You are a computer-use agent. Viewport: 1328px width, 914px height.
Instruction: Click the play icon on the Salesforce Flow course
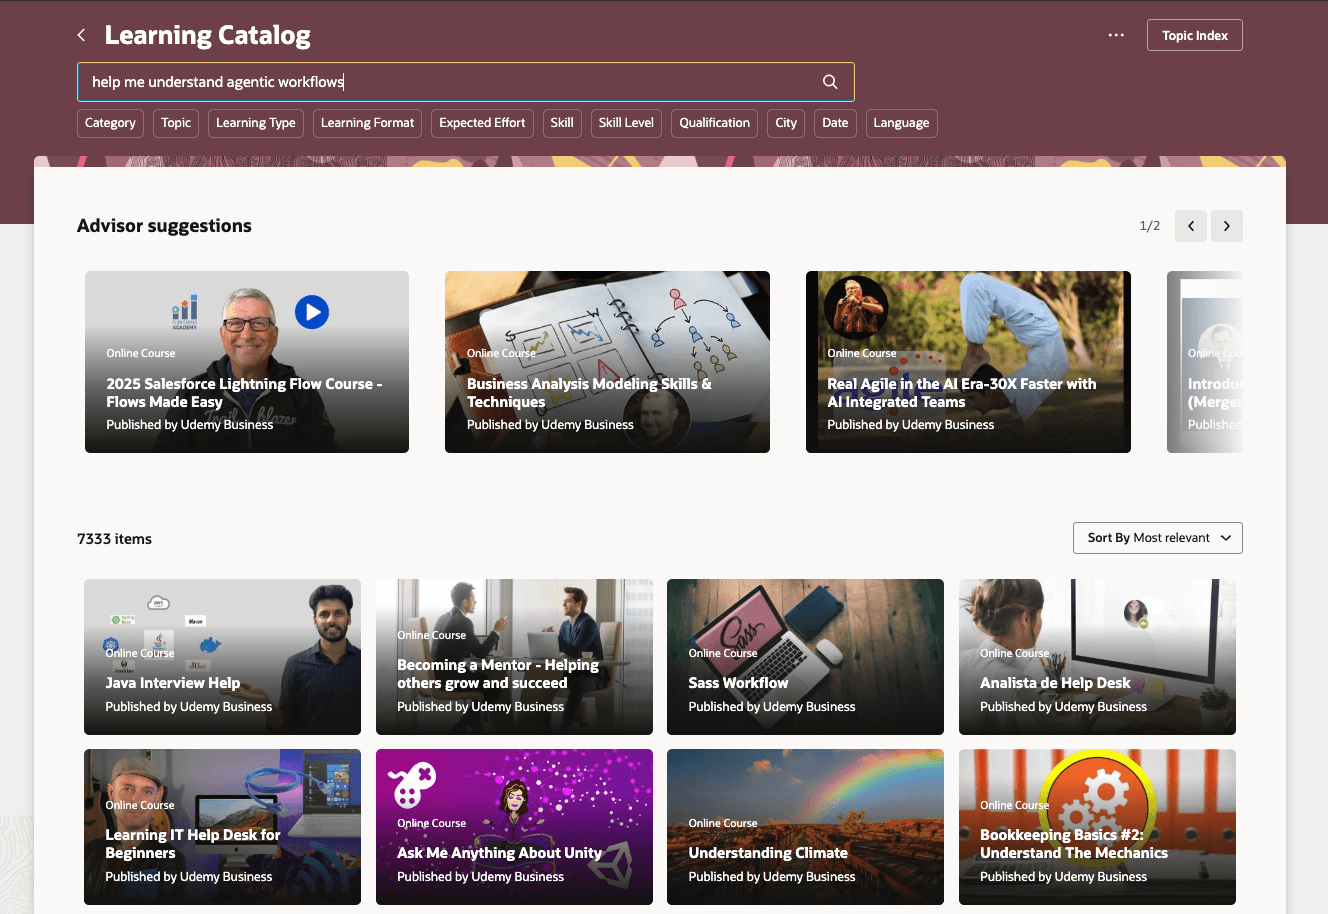point(312,312)
